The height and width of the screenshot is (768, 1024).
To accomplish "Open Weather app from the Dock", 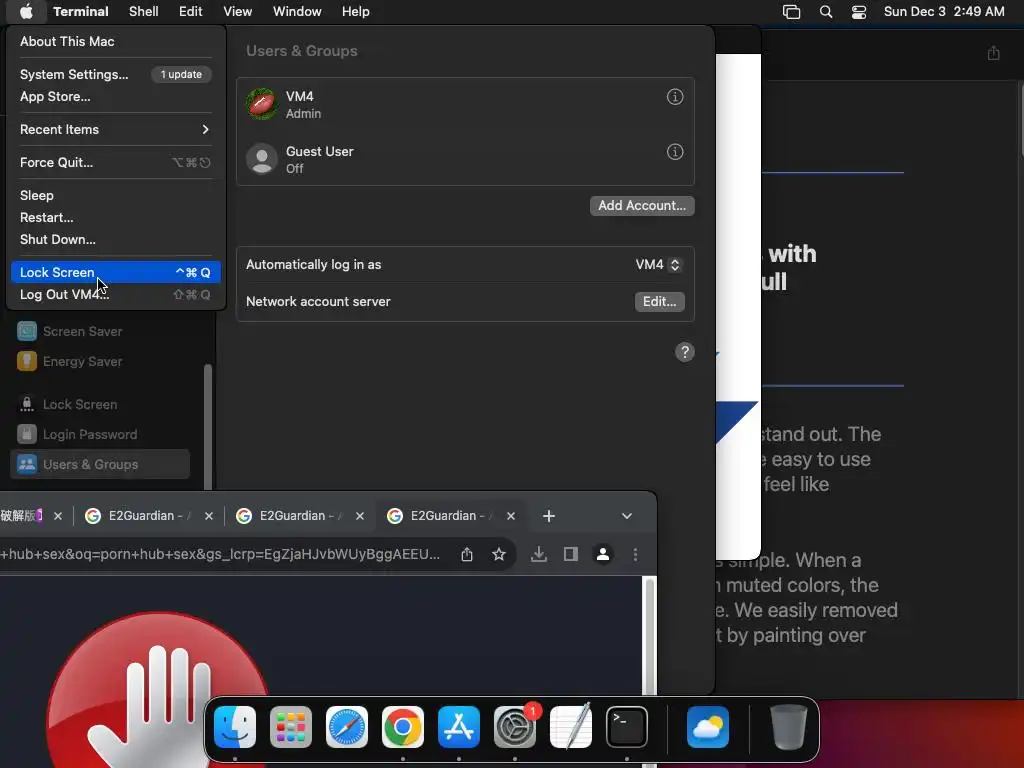I will click(708, 727).
